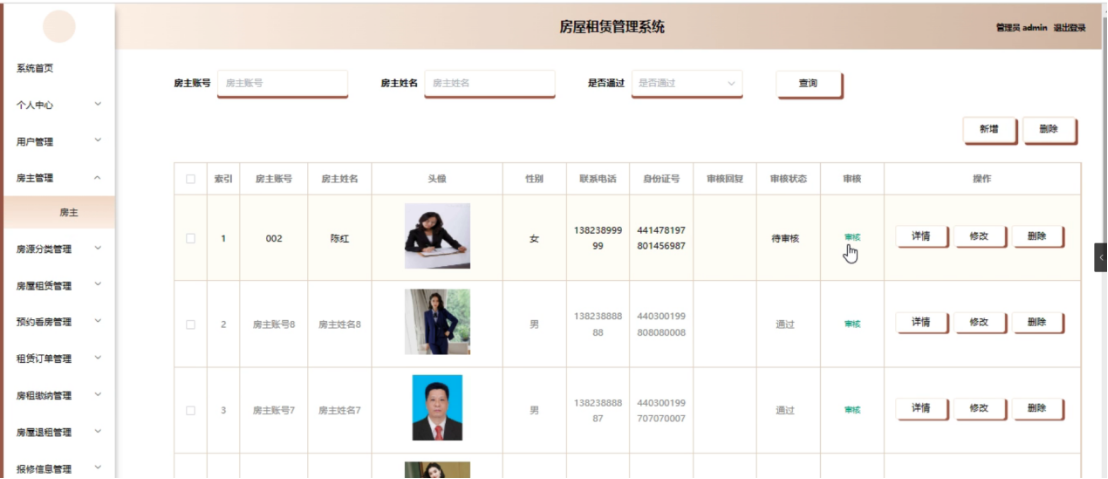Click 删除 in 陈红 row

coord(1037,236)
